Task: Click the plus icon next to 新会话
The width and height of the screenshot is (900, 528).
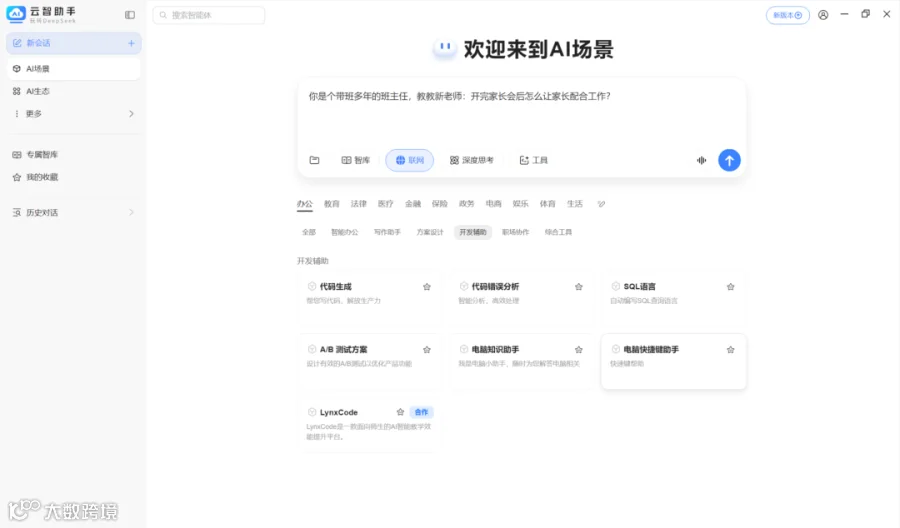Action: click(x=131, y=43)
